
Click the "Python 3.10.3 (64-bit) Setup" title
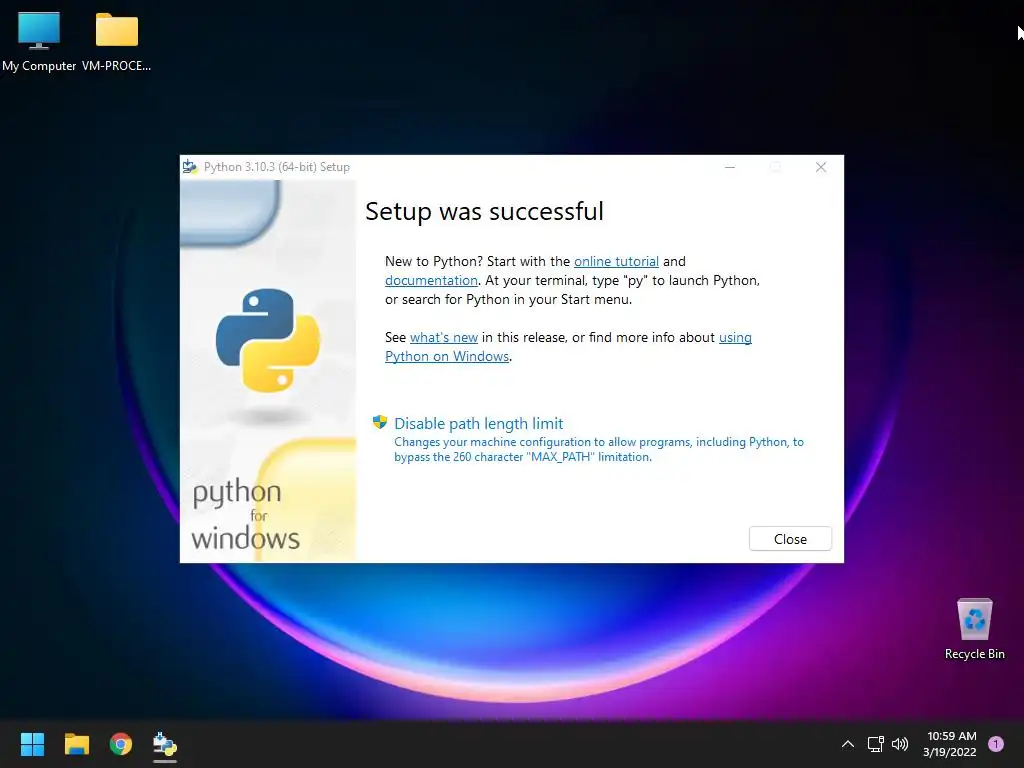point(277,167)
